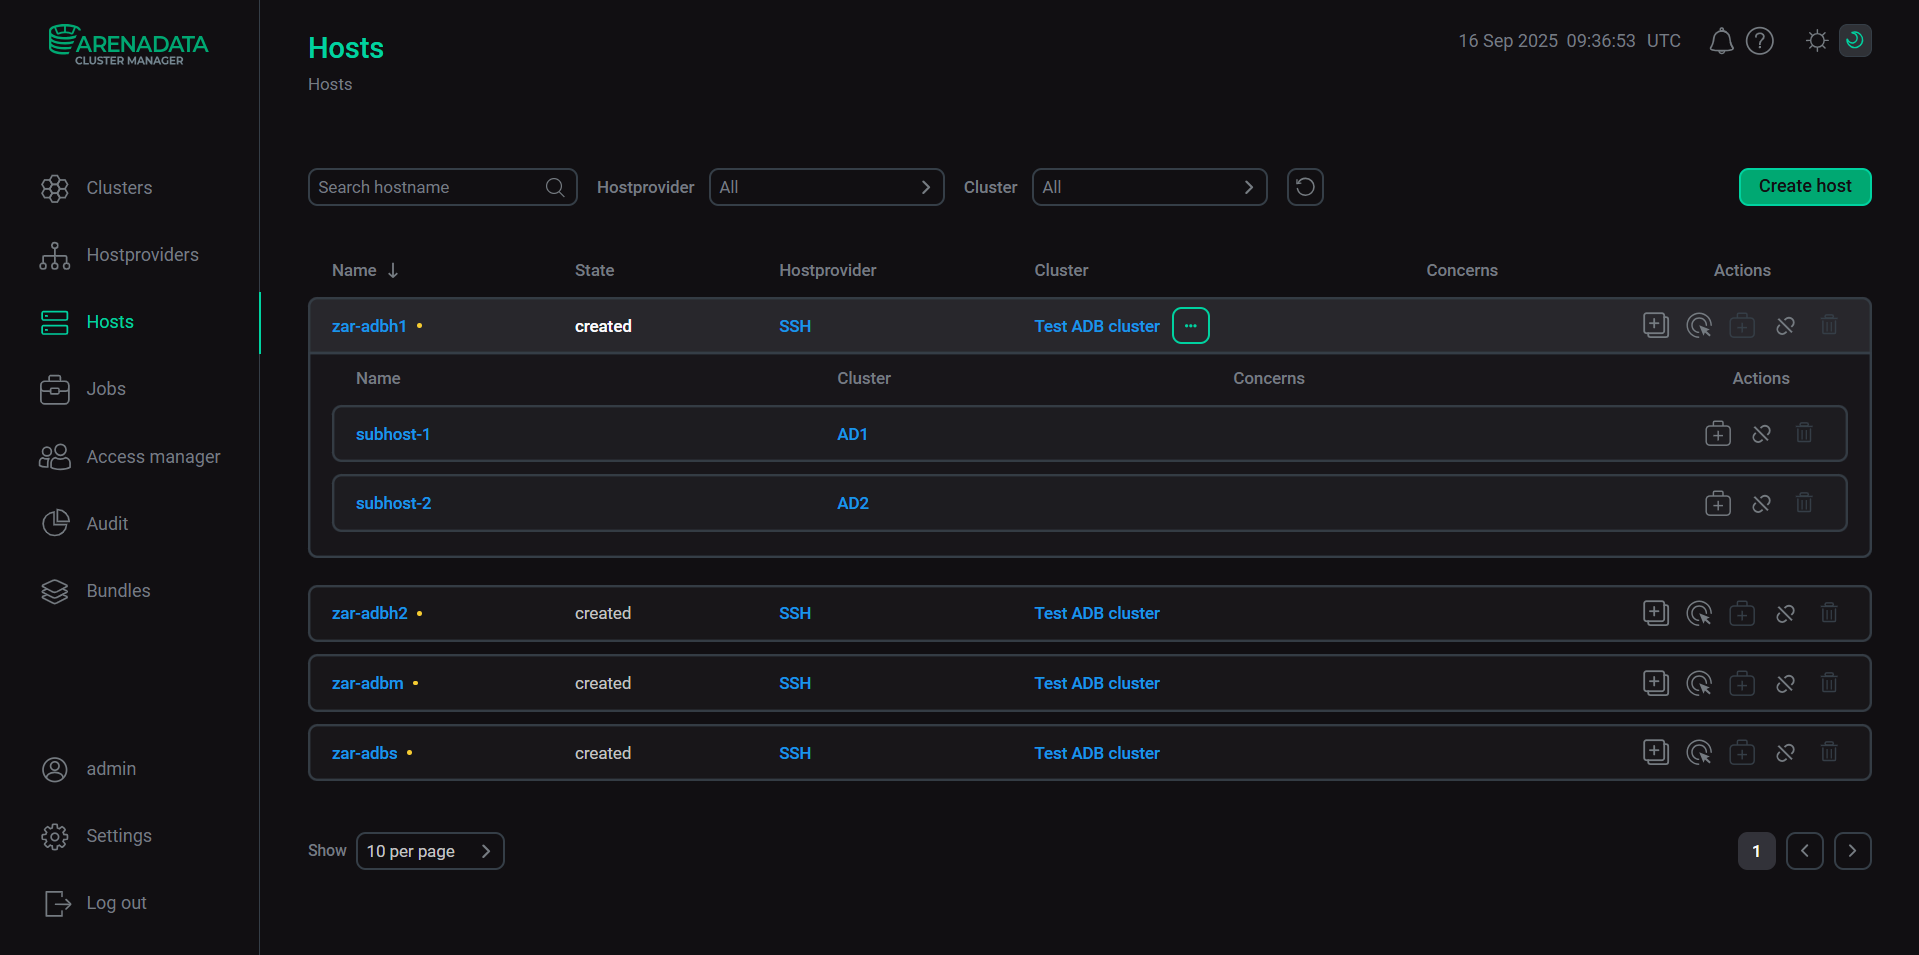This screenshot has width=1919, height=955.
Task: Open the help question mark icon
Action: (1759, 41)
